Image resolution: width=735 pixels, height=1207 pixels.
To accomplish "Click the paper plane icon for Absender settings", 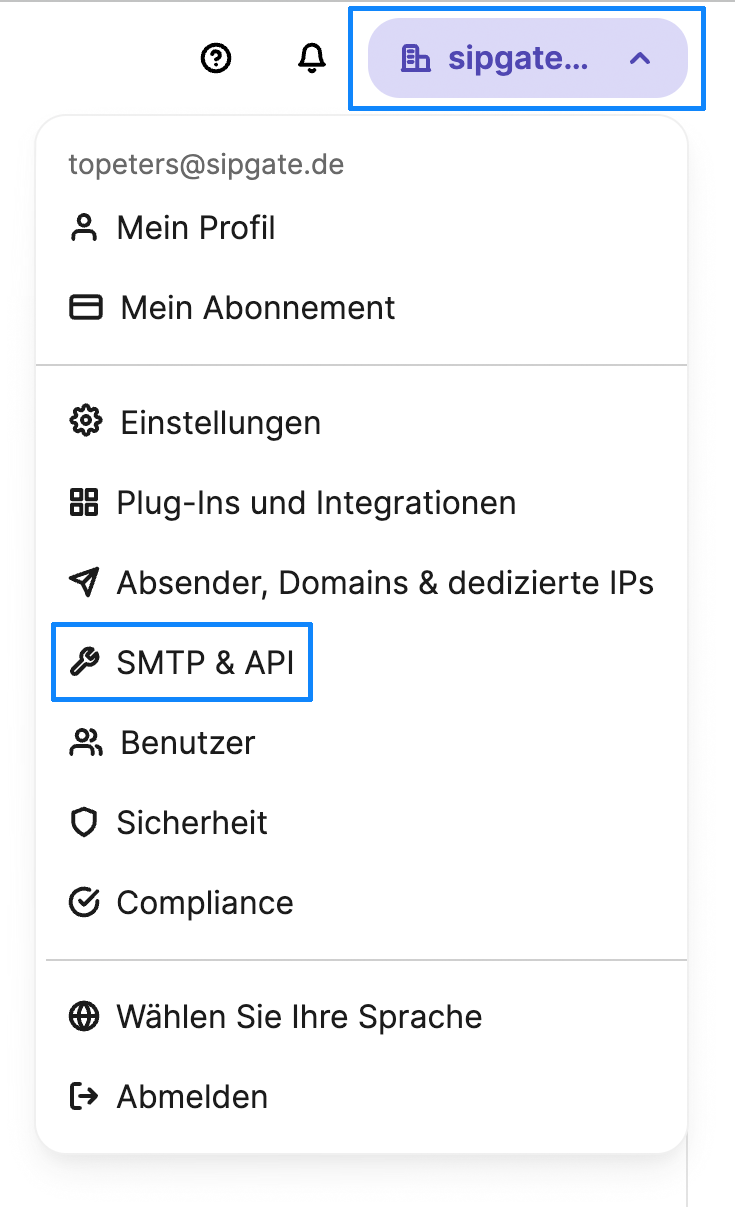I will tap(87, 582).
